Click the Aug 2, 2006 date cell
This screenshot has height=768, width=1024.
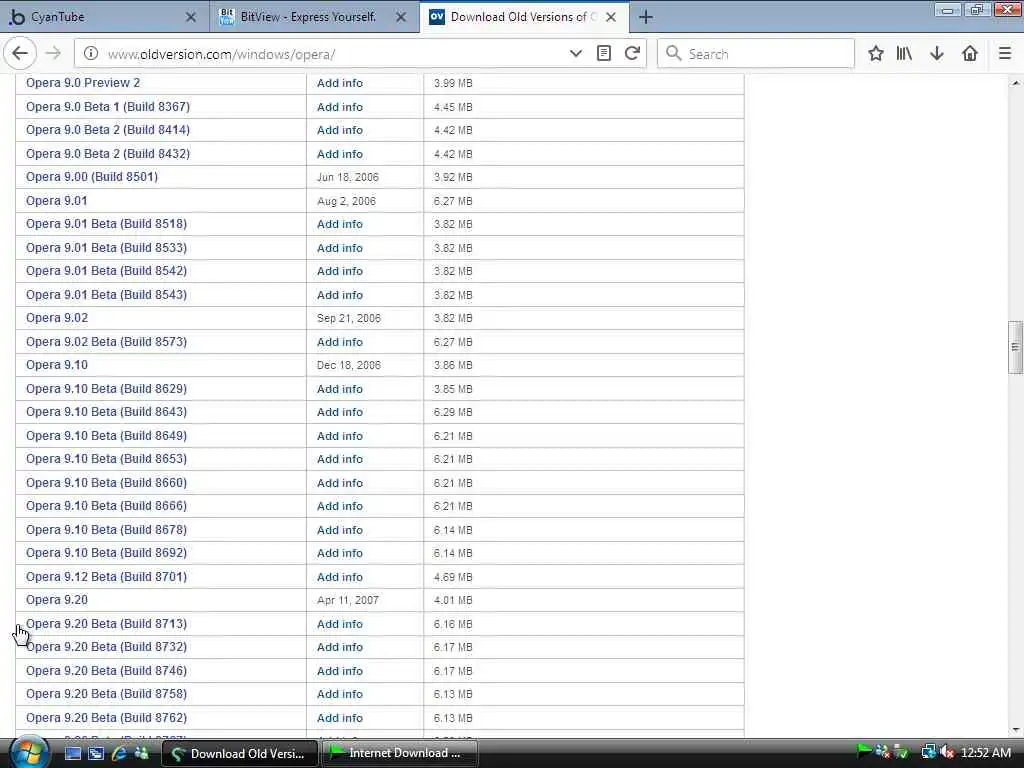[x=346, y=201]
